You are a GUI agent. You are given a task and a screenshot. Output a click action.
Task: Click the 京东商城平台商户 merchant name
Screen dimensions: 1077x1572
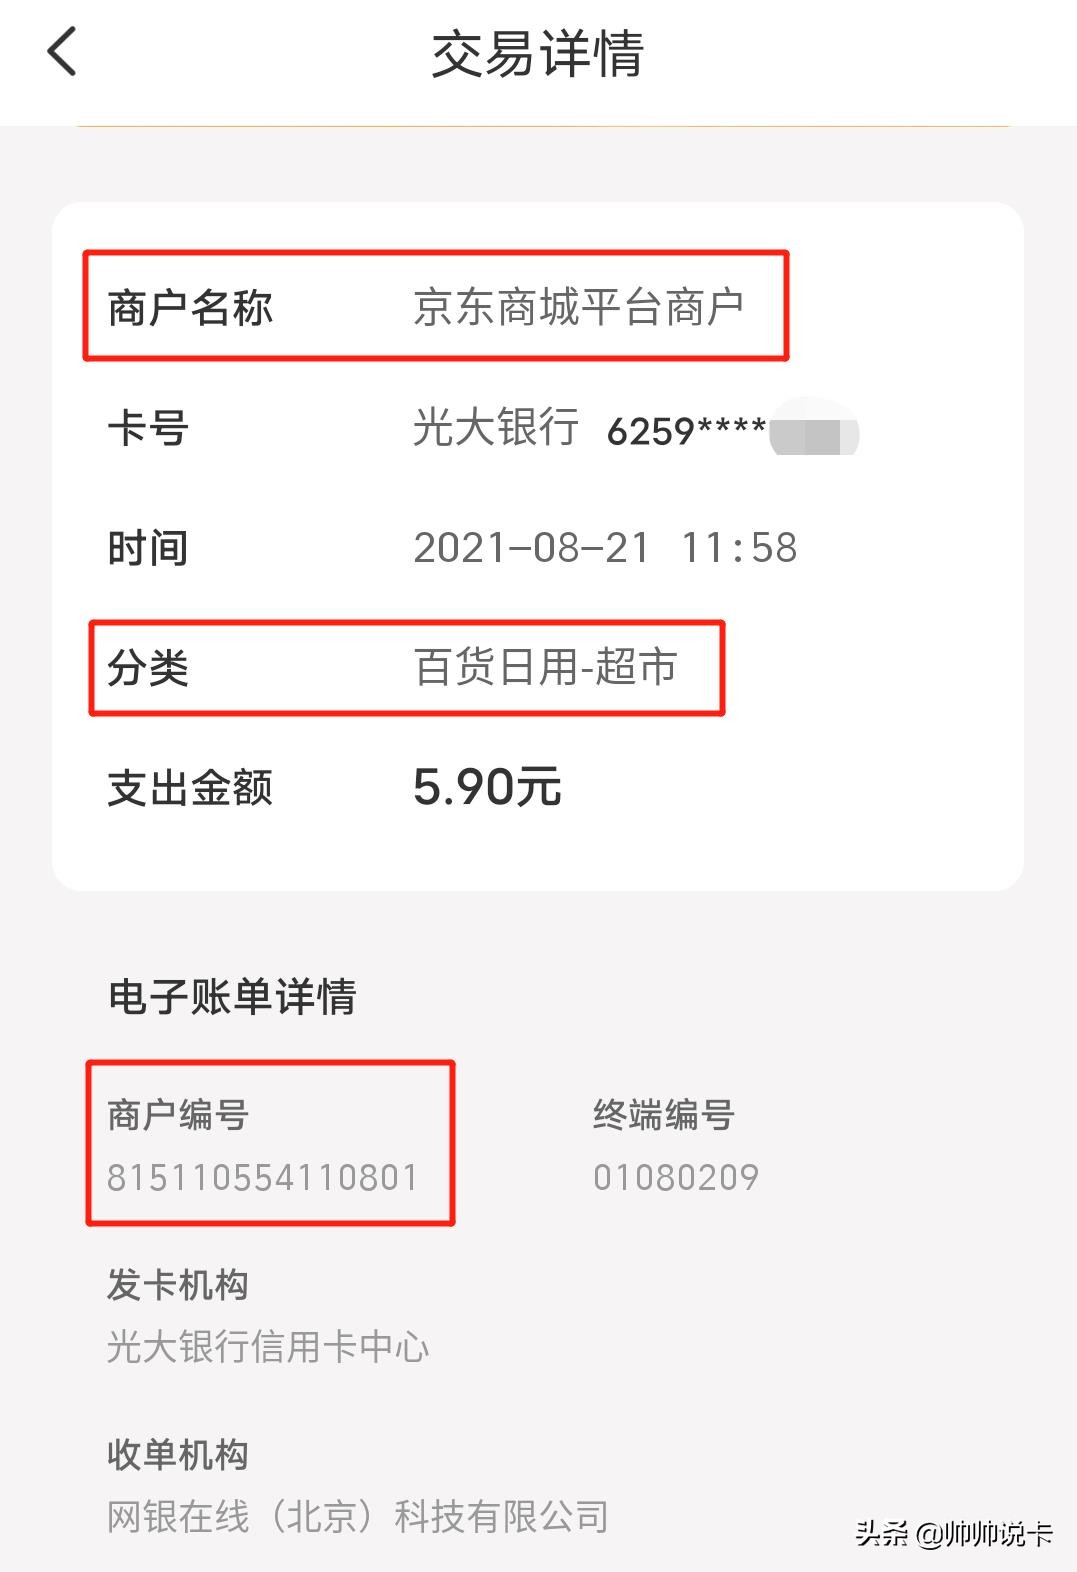click(x=585, y=307)
